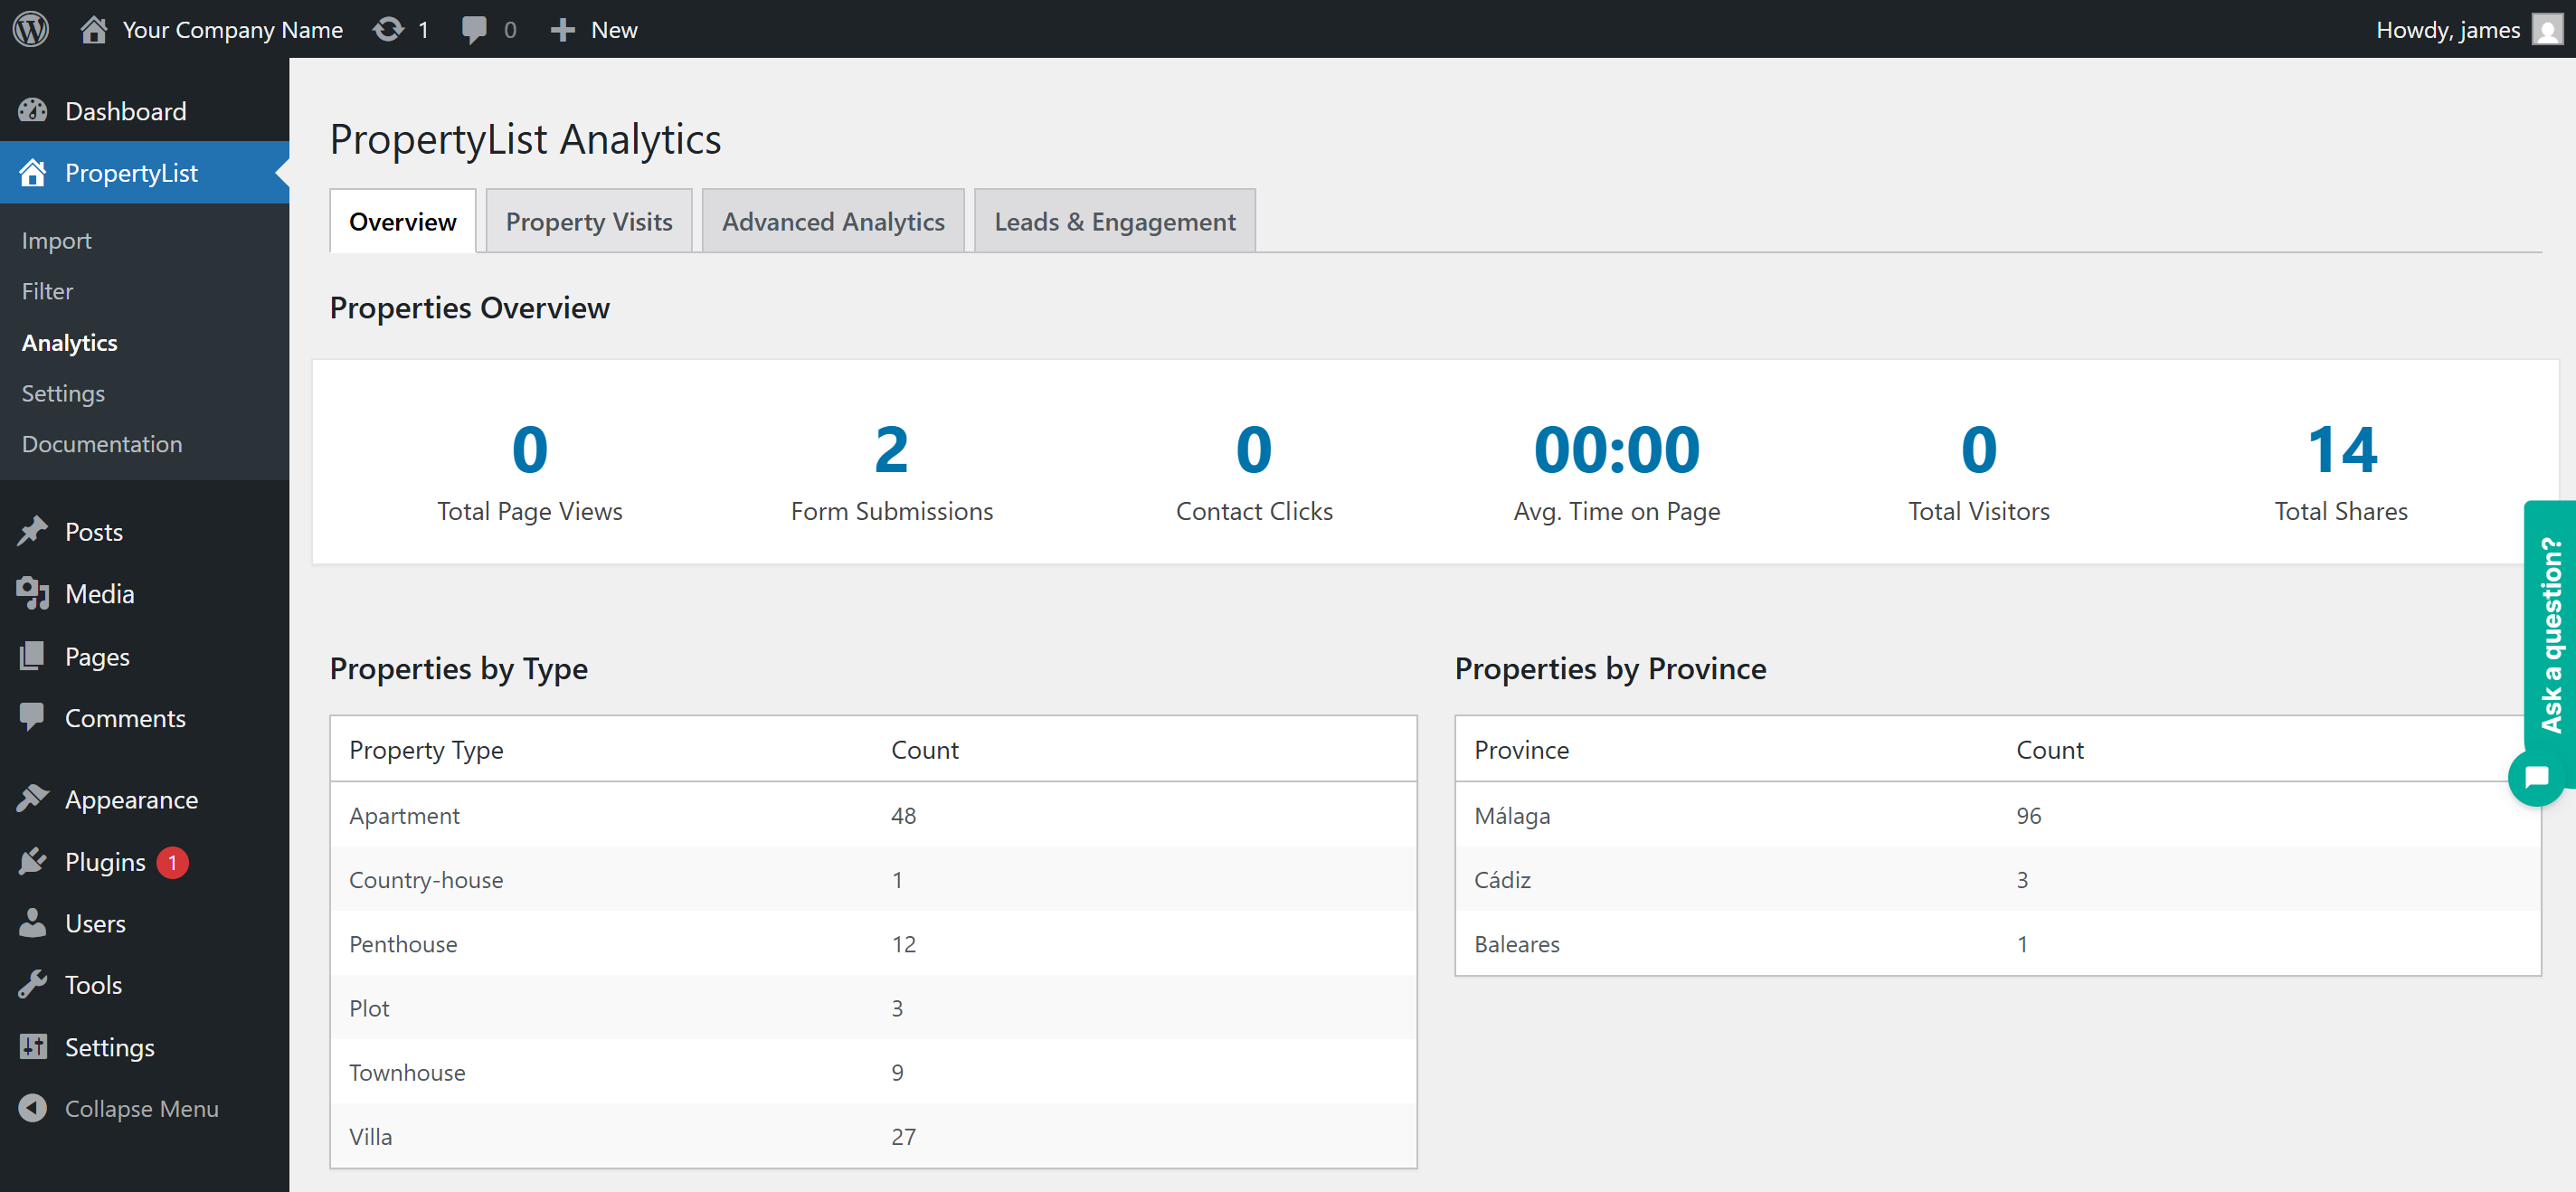Select the Leads & Engagement tab

pos(1113,220)
